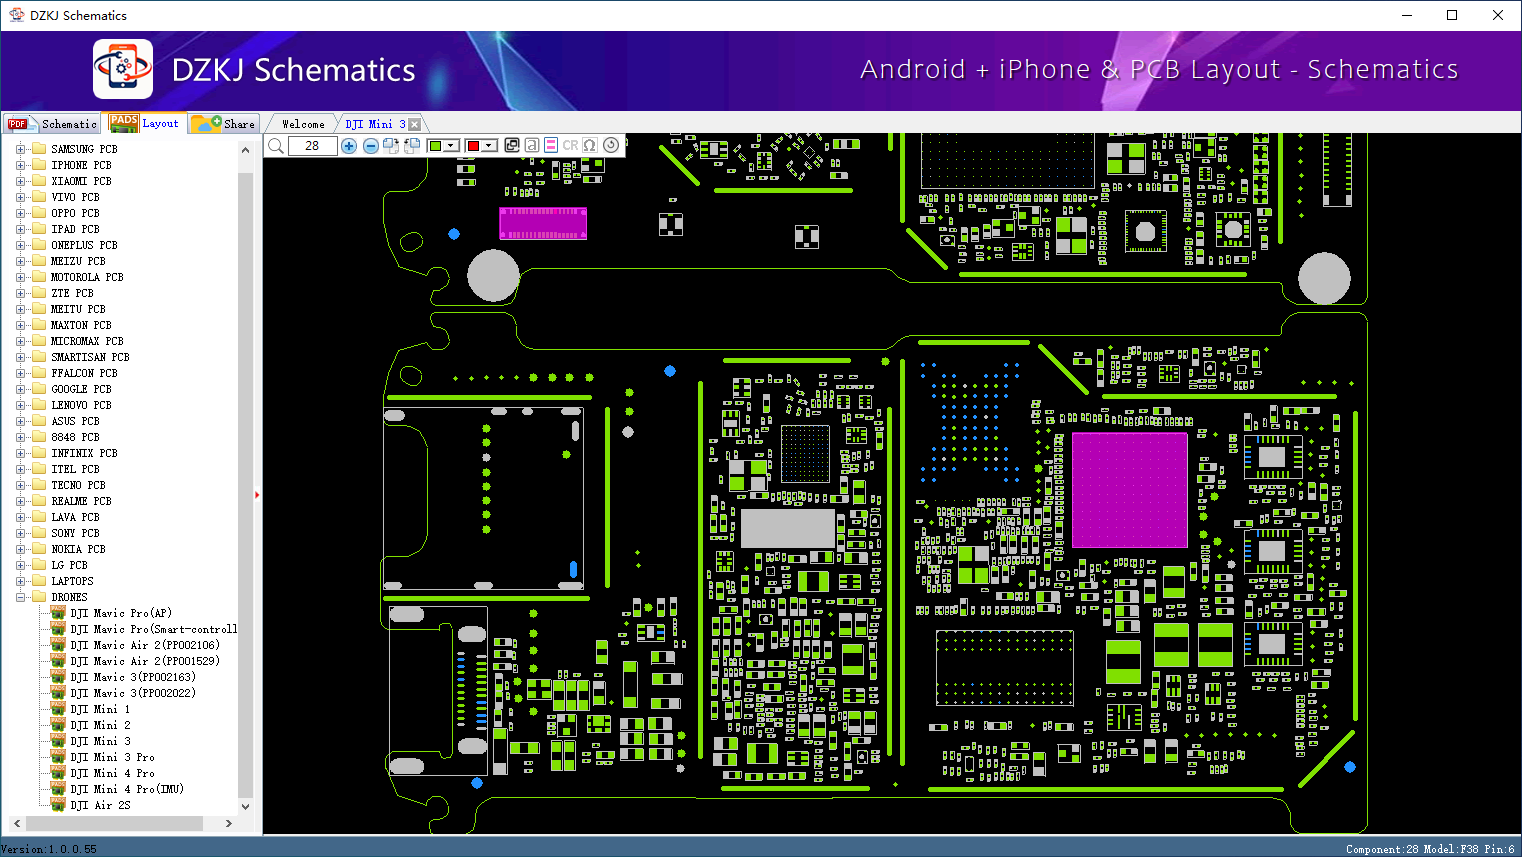
Task: Click the overlapping squares toolbar icon
Action: (x=512, y=146)
